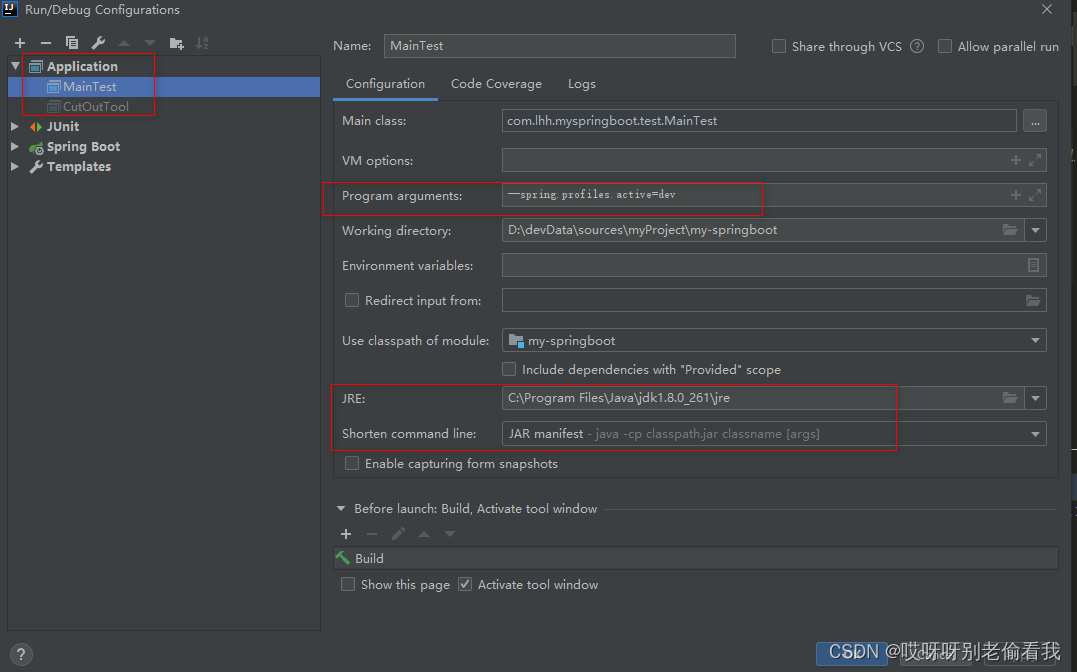Close the Run/Debug Configurations dialog
1077x672 pixels.
(1047, 9)
